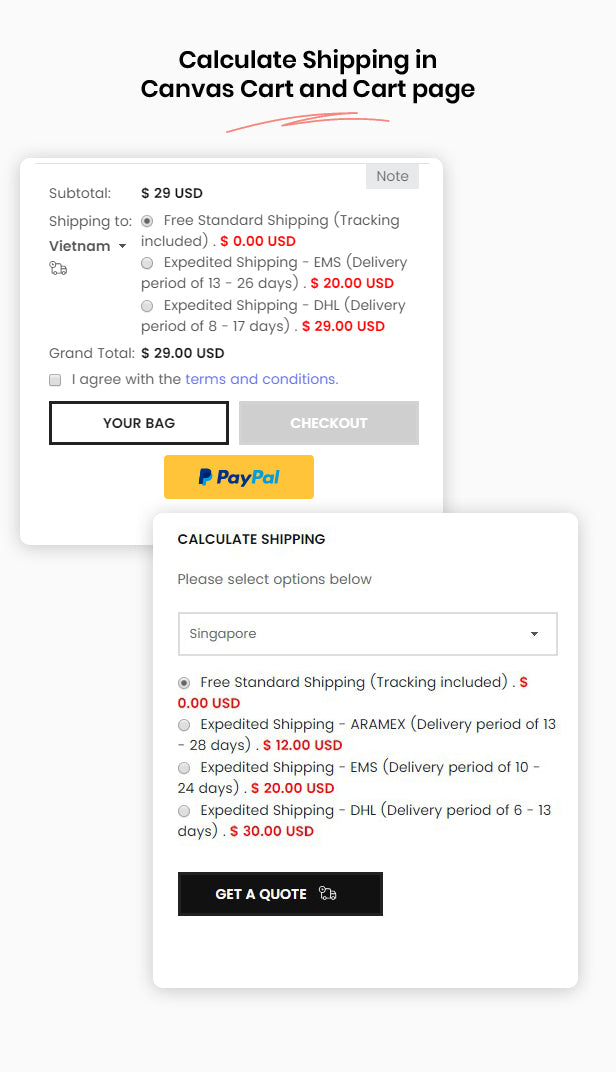Click the greyed CHECKOUT button

(329, 423)
